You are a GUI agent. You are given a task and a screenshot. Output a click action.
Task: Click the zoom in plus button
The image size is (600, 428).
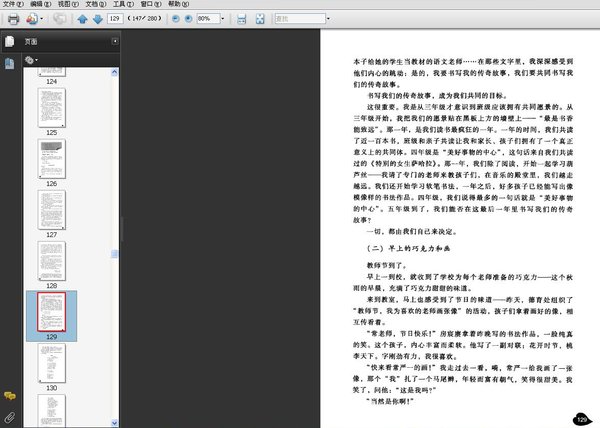click(188, 19)
